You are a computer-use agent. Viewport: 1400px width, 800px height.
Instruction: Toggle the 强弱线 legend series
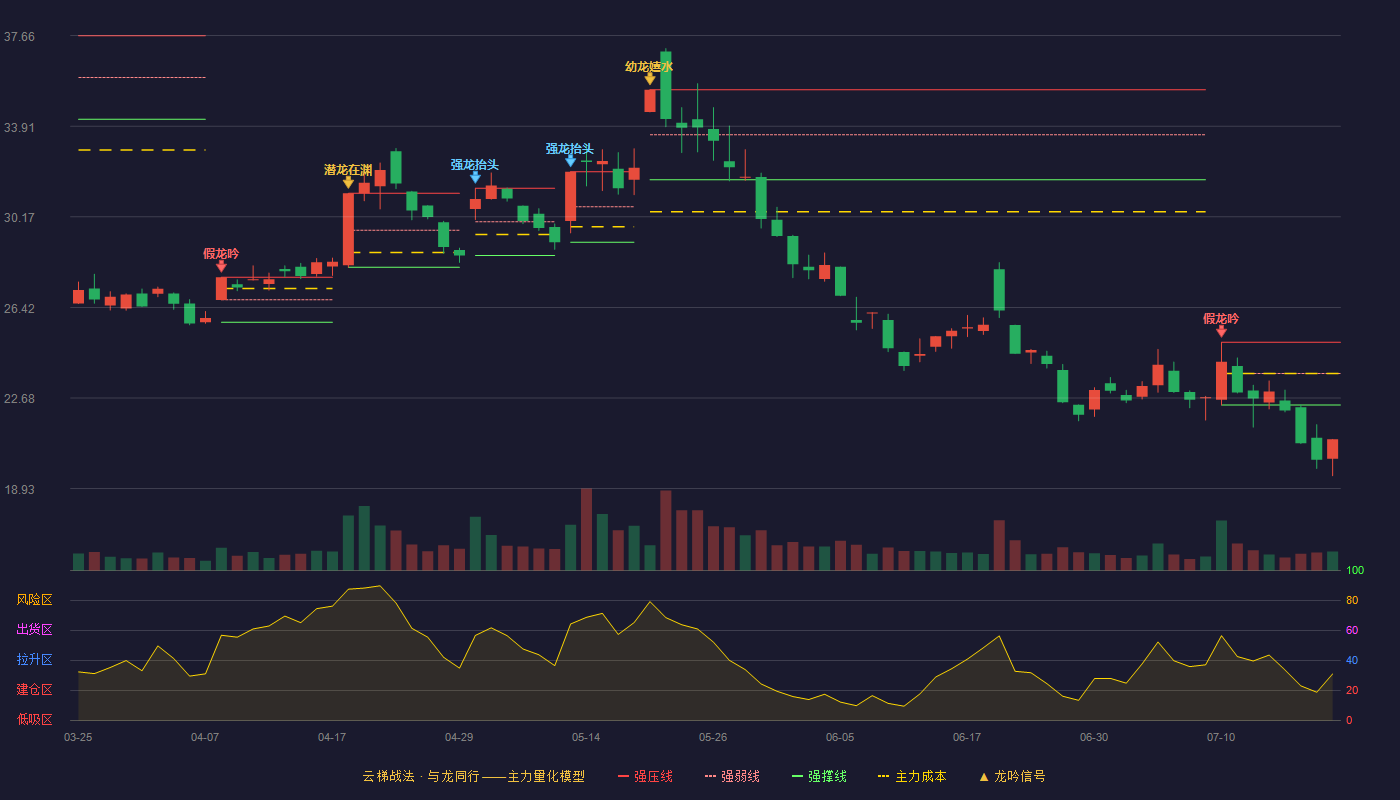point(732,777)
